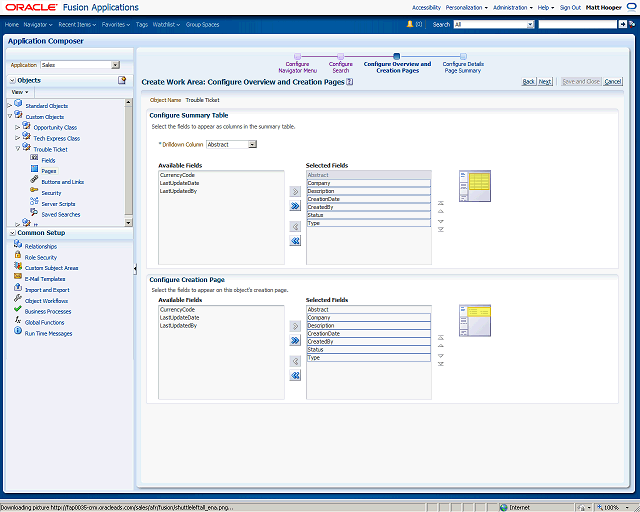Open the Administration menu
640x512 pixels.
point(513,7)
